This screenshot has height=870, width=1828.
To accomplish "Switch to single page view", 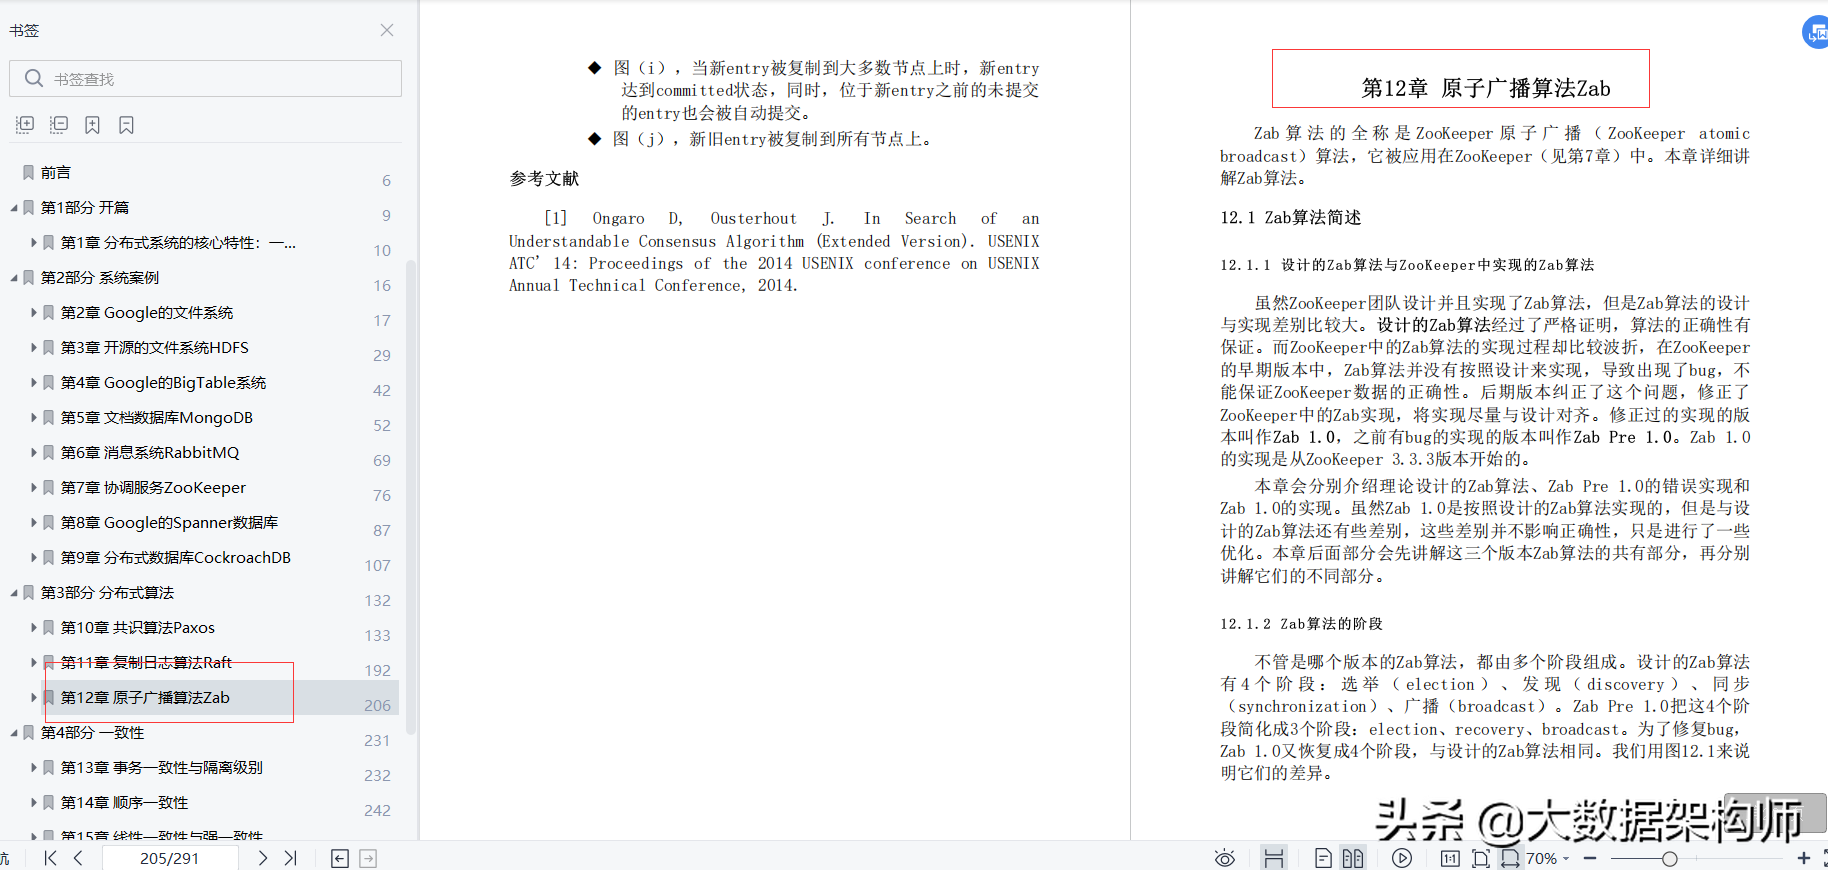I will (1322, 858).
